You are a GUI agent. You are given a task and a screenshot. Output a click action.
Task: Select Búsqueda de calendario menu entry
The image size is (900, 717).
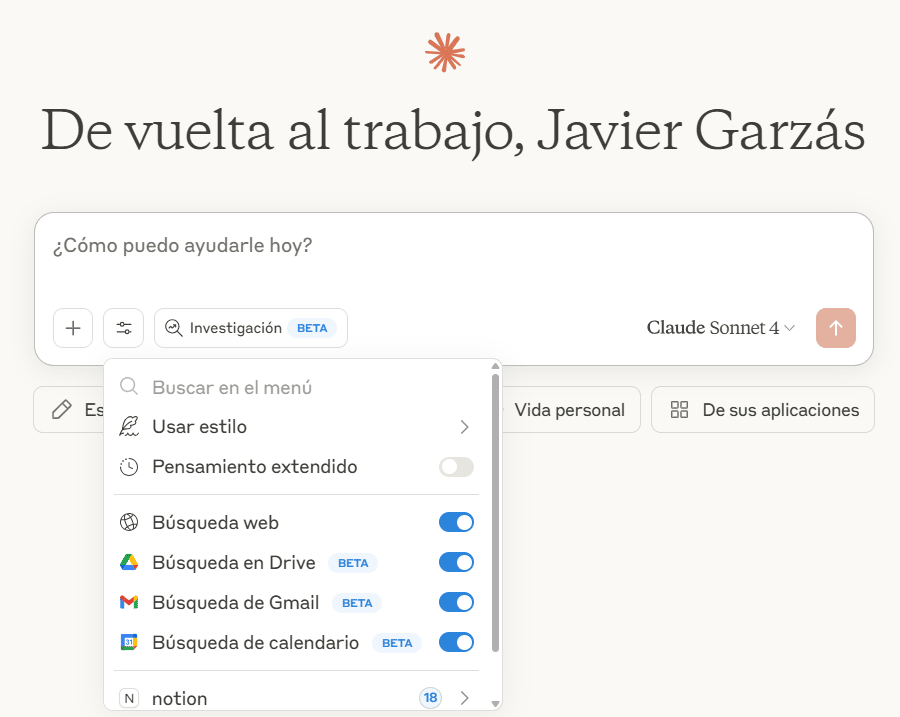click(x=255, y=643)
